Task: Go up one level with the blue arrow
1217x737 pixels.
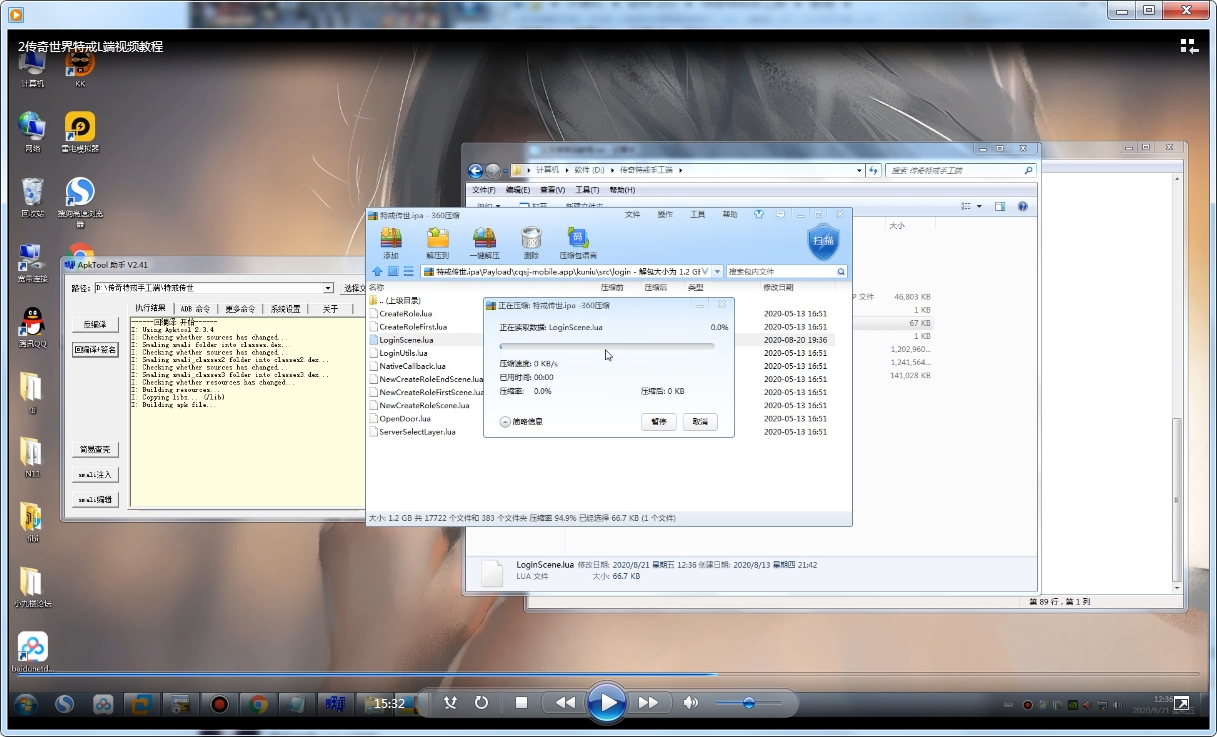Action: pyautogui.click(x=377, y=272)
